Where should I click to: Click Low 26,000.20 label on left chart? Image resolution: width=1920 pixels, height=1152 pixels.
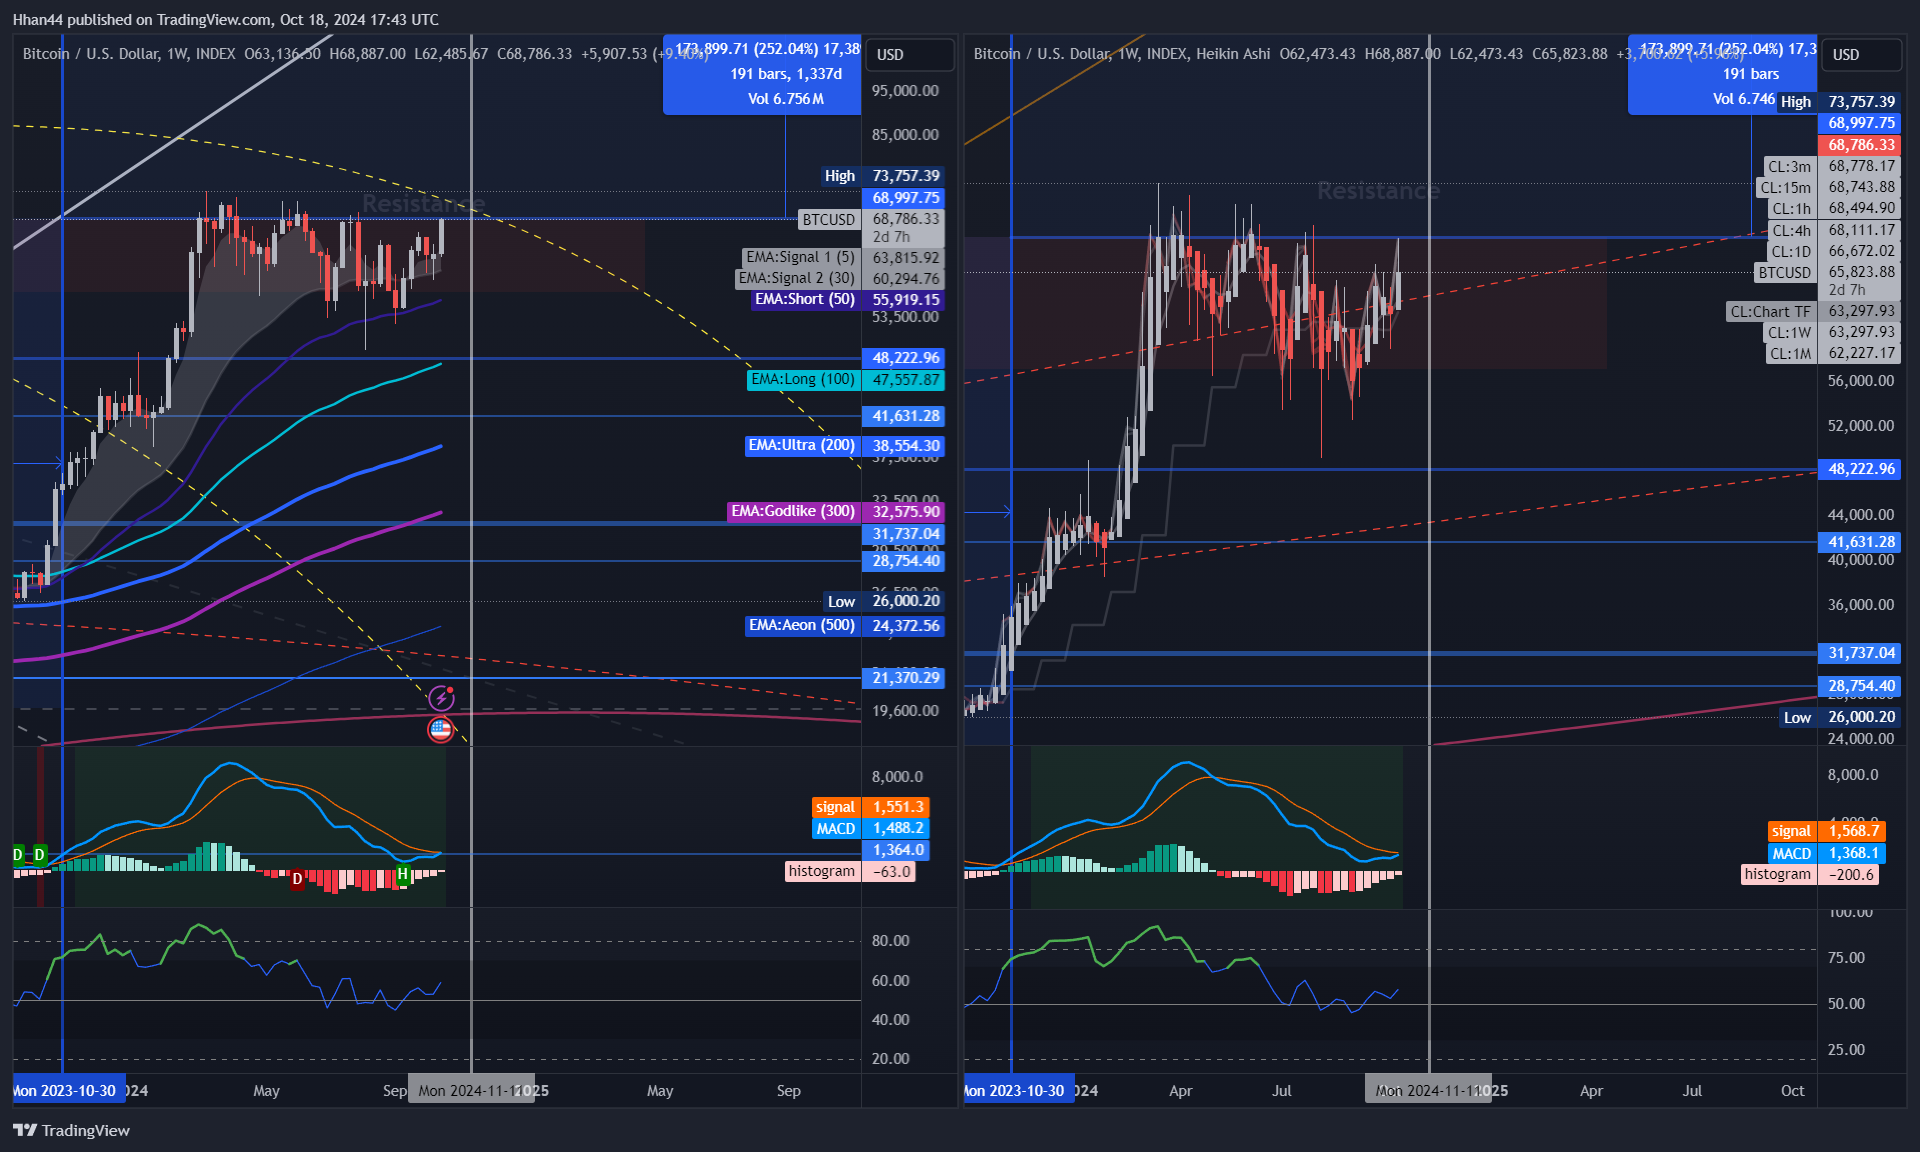pyautogui.click(x=884, y=601)
